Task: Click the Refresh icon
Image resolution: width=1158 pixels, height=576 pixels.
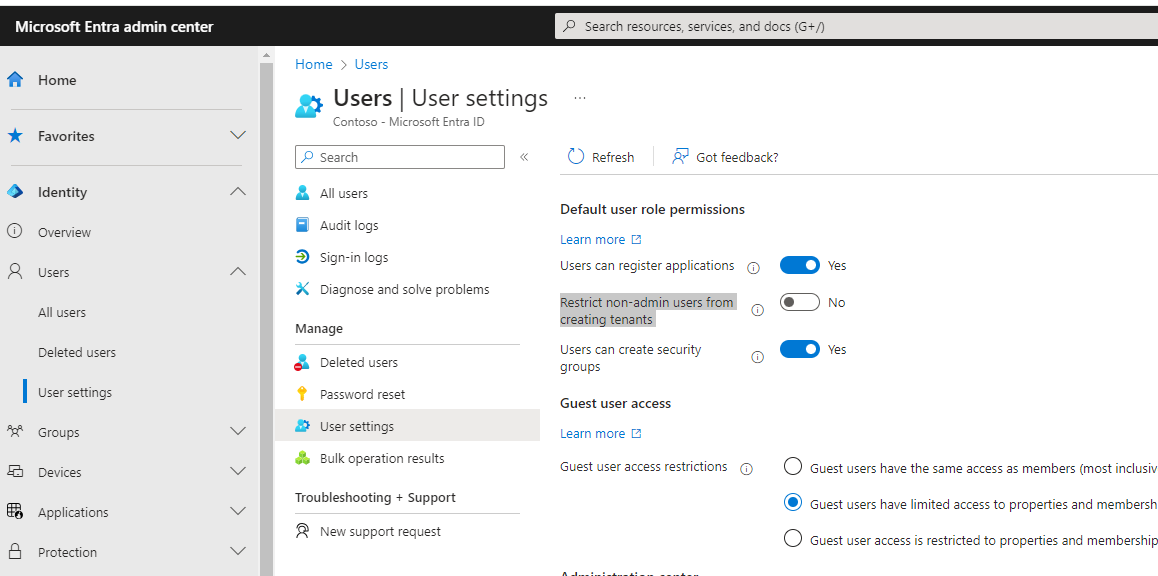Action: (574, 156)
